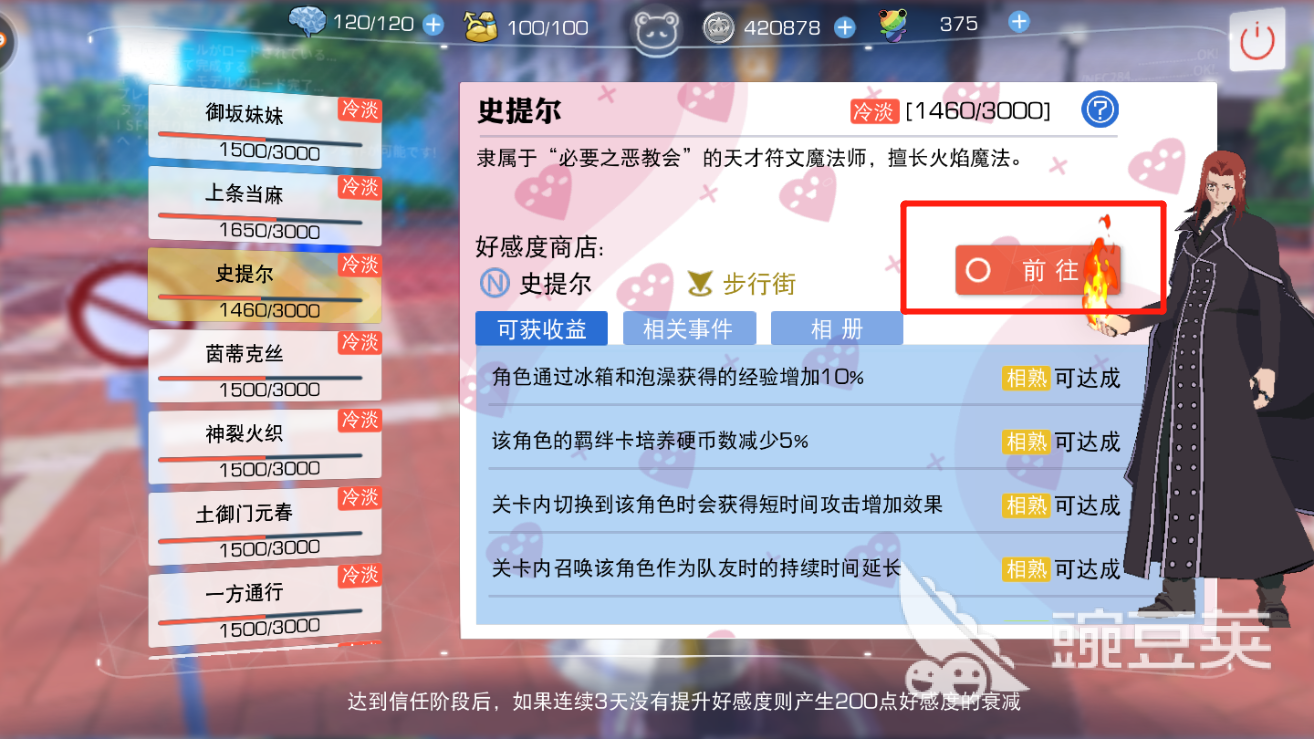Viewport: 1314px width, 739px height.
Task: Click the plus icon beside 120/120 stamina
Action: tap(433, 24)
